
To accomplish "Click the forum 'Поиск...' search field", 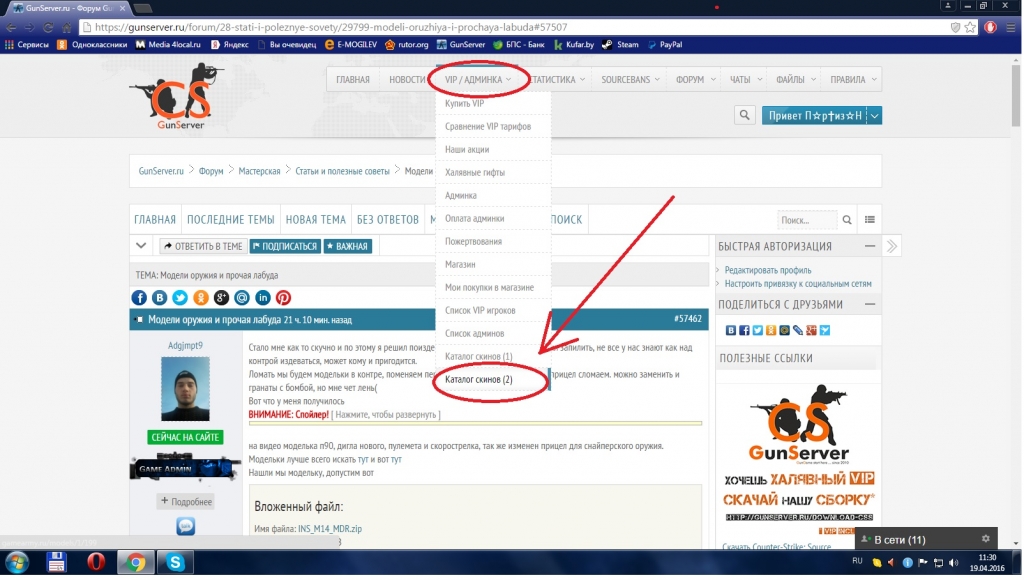I will click(806, 220).
